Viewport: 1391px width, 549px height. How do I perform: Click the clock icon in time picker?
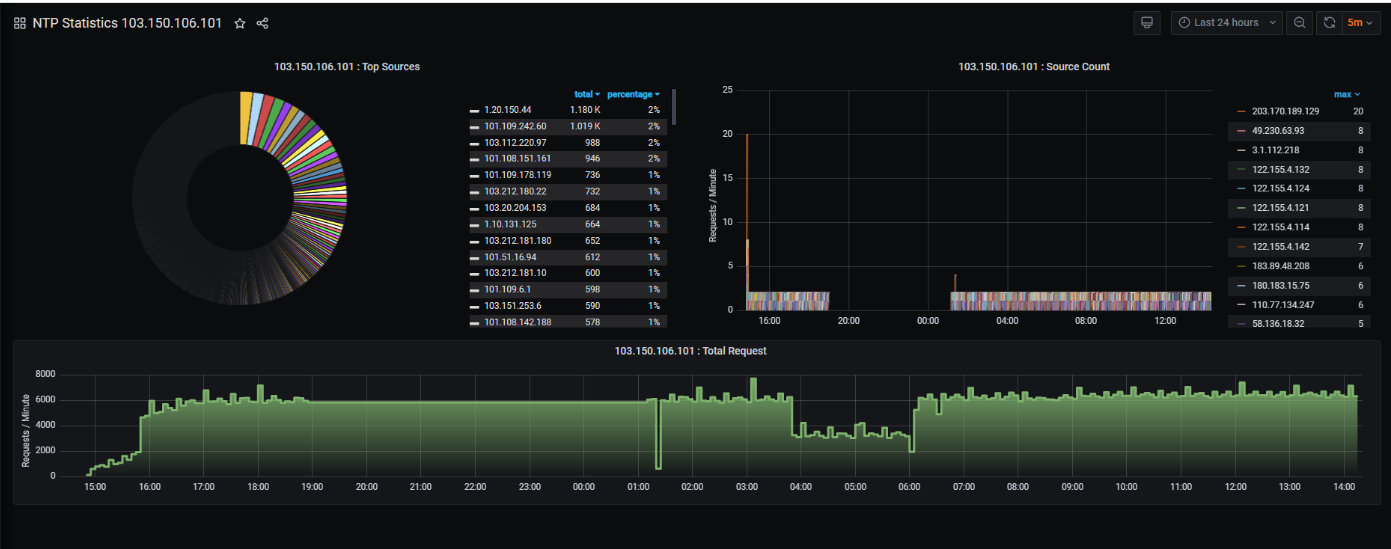pyautogui.click(x=1184, y=23)
